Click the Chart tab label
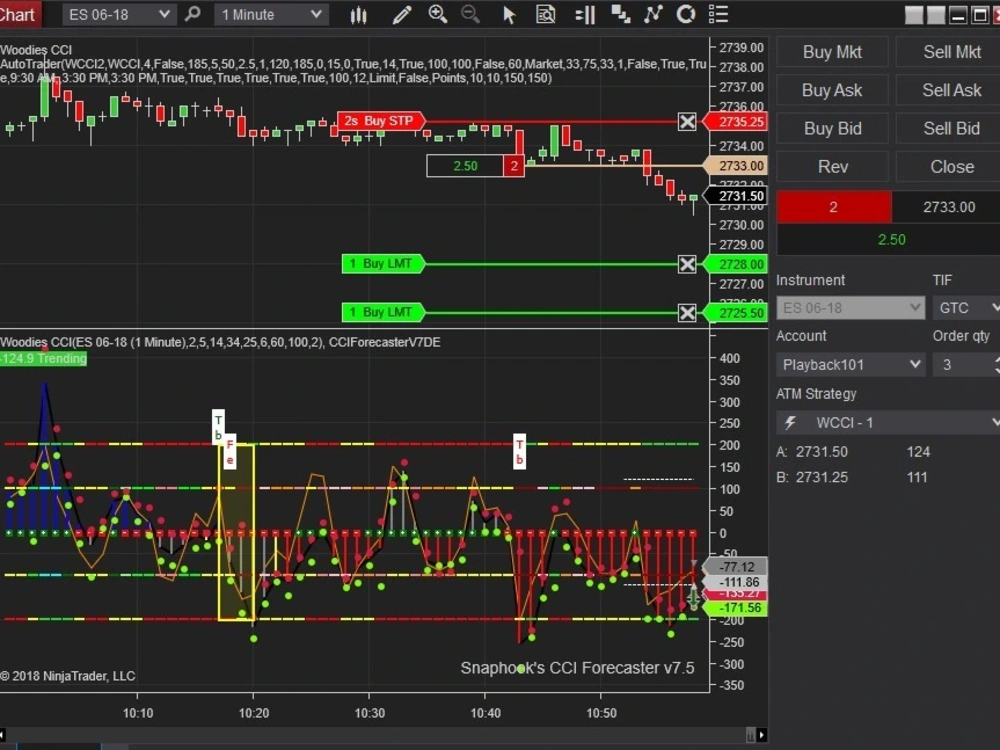This screenshot has height=750, width=1000. coord(19,14)
